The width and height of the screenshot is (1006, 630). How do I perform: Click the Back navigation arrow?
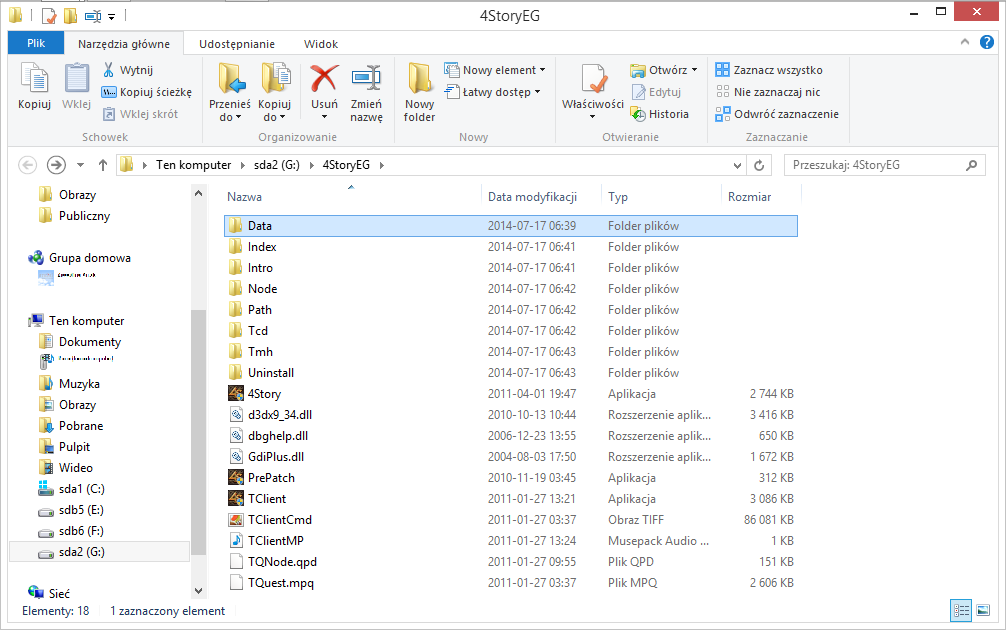click(x=28, y=165)
